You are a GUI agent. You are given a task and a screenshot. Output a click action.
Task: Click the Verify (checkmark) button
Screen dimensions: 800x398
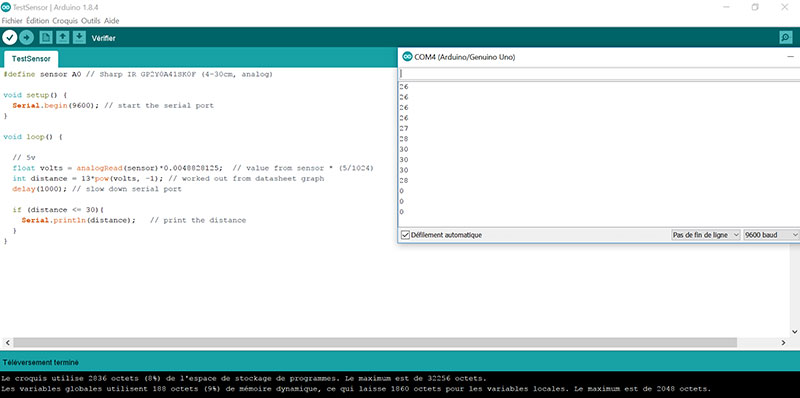10,38
